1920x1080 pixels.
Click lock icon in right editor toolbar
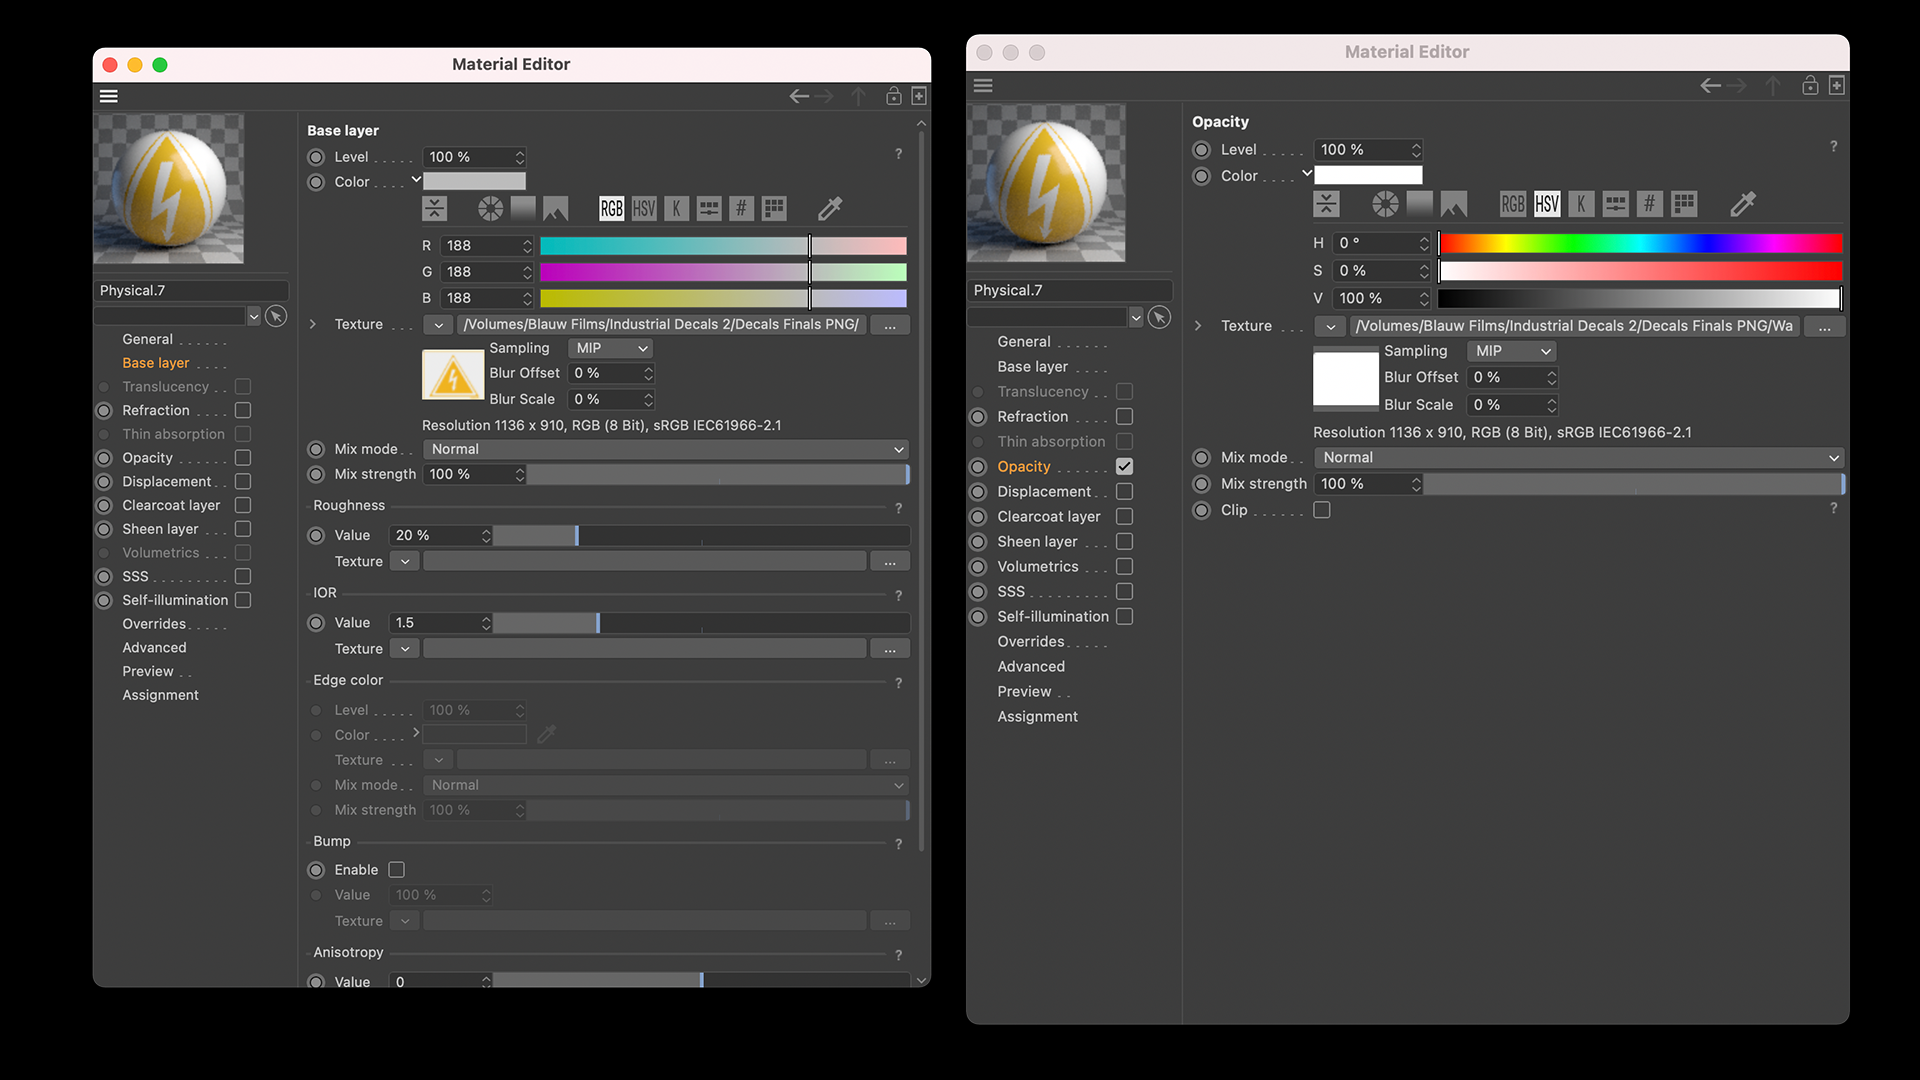1810,85
